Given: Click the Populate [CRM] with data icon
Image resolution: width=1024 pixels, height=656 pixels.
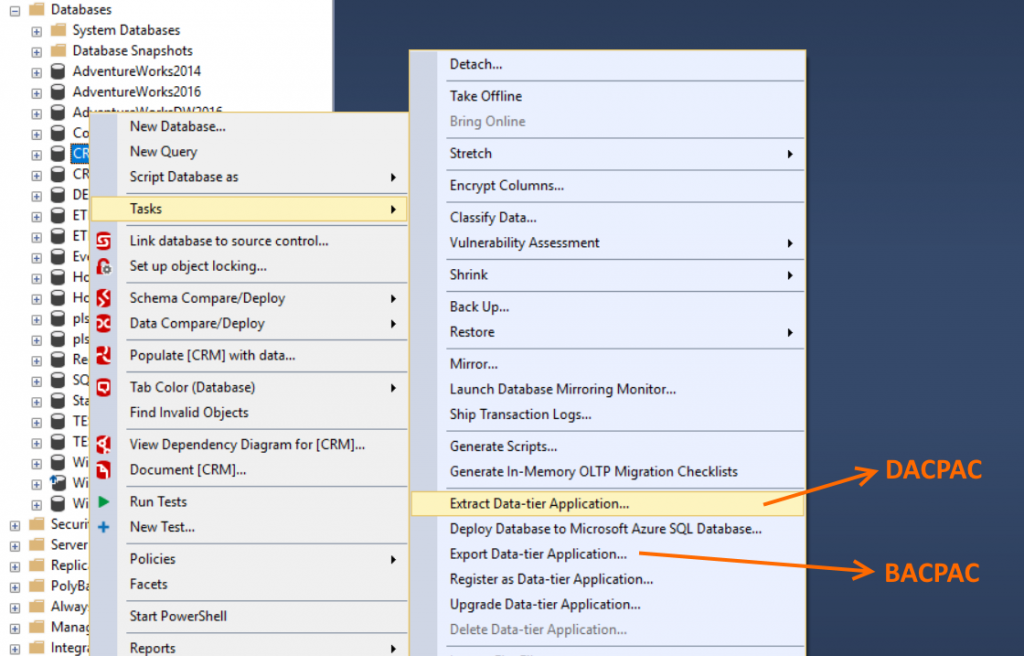Looking at the screenshot, I should click(105, 356).
